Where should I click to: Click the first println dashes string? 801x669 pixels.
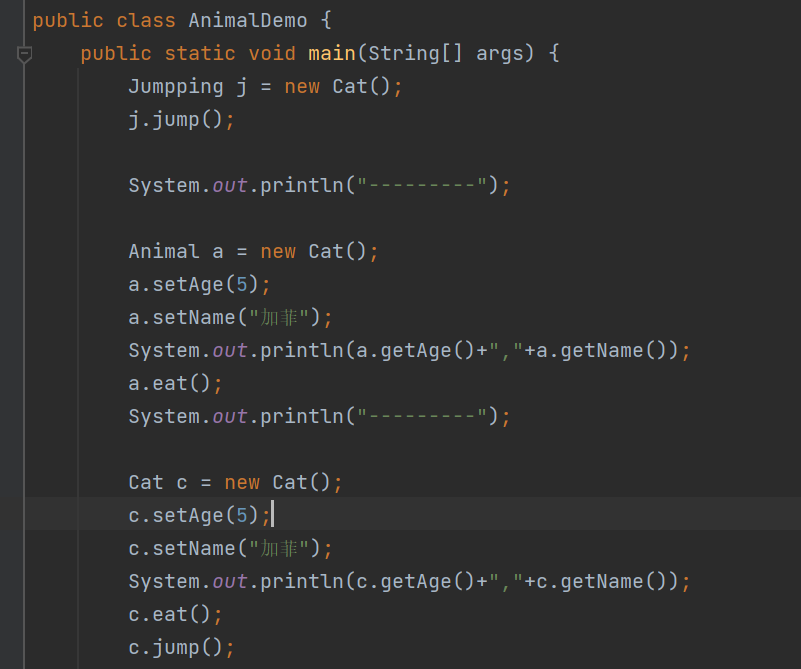click(x=428, y=185)
